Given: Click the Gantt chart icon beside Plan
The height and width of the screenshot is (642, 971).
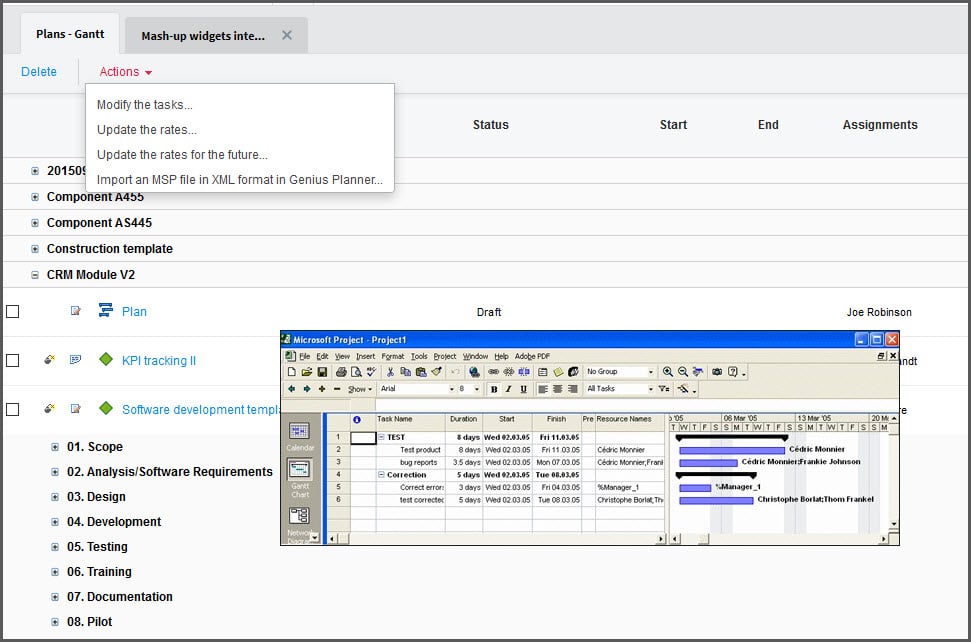Looking at the screenshot, I should point(106,311).
